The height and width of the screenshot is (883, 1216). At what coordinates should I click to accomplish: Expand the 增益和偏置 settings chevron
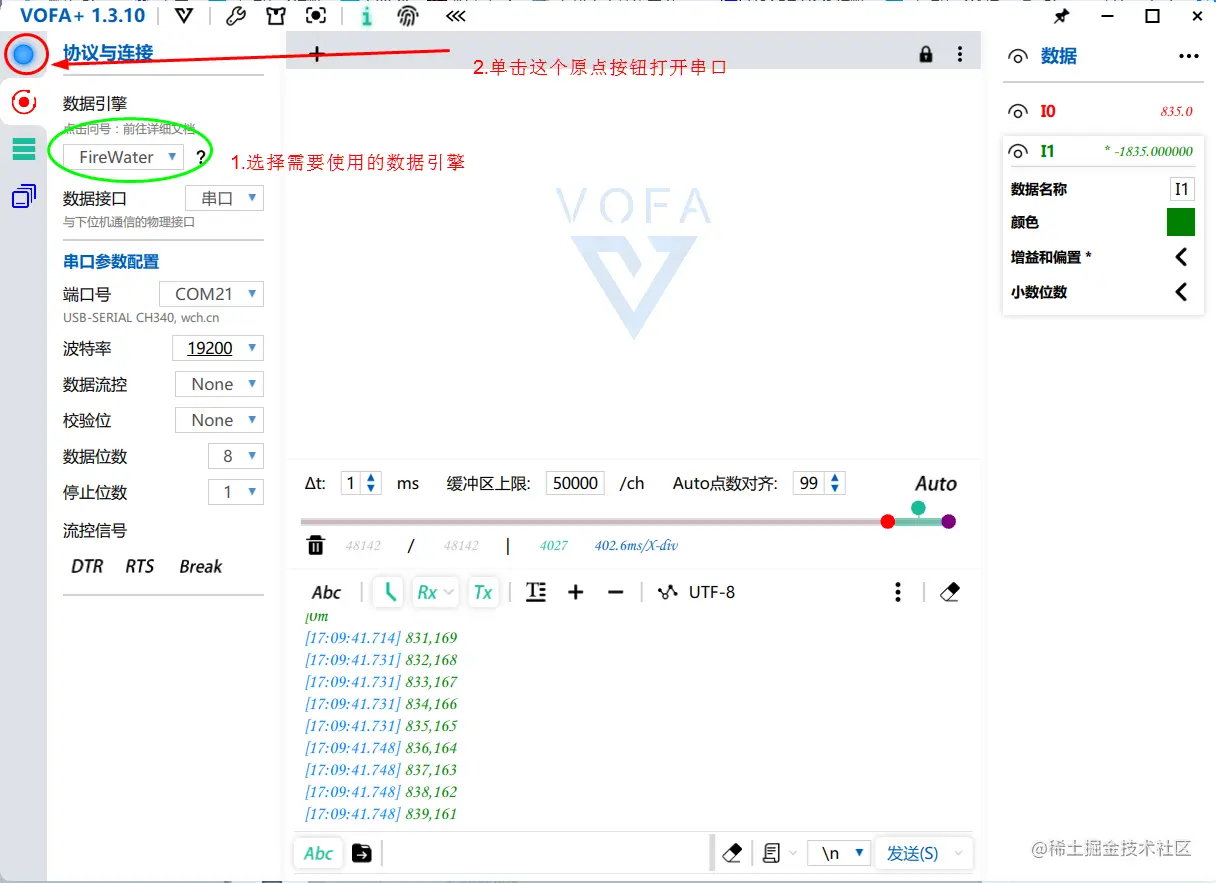[x=1181, y=257]
